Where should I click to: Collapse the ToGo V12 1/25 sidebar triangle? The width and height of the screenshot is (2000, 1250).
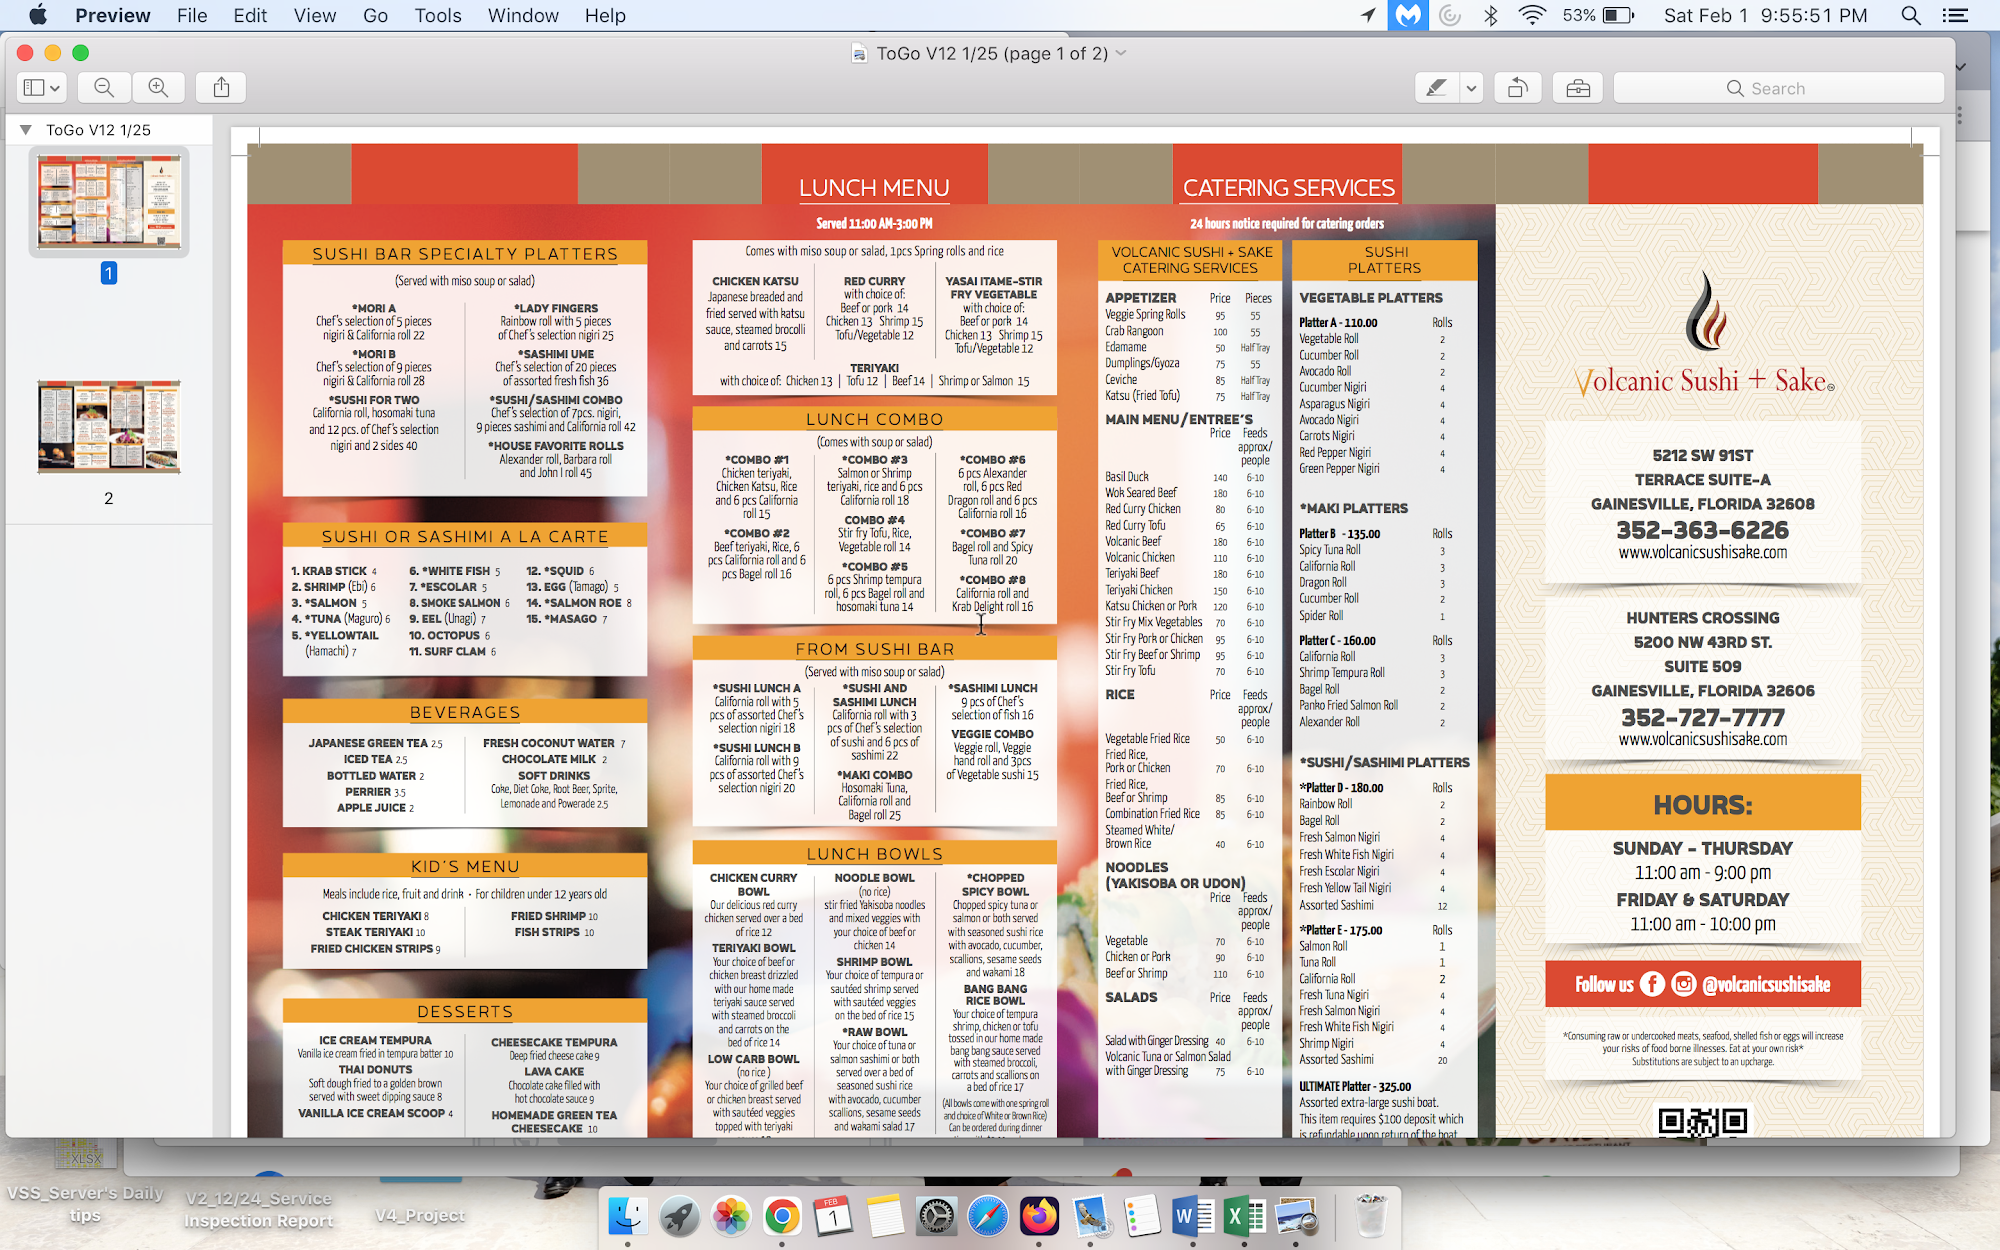click(26, 130)
